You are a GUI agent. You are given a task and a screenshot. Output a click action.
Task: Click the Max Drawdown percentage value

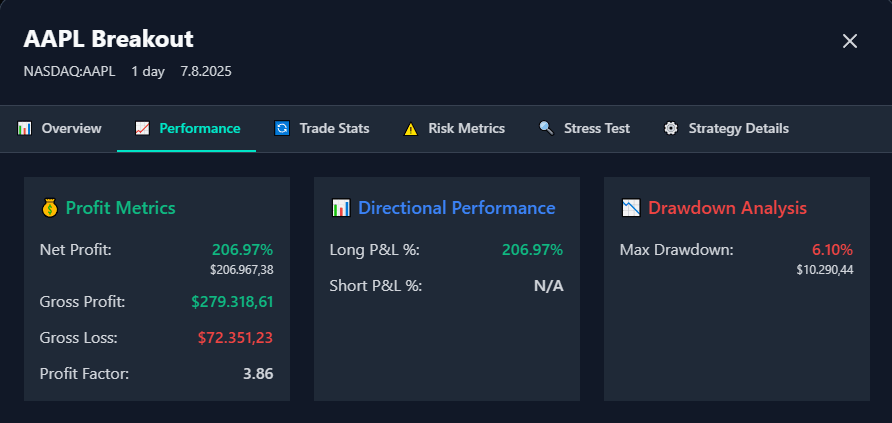coord(832,250)
